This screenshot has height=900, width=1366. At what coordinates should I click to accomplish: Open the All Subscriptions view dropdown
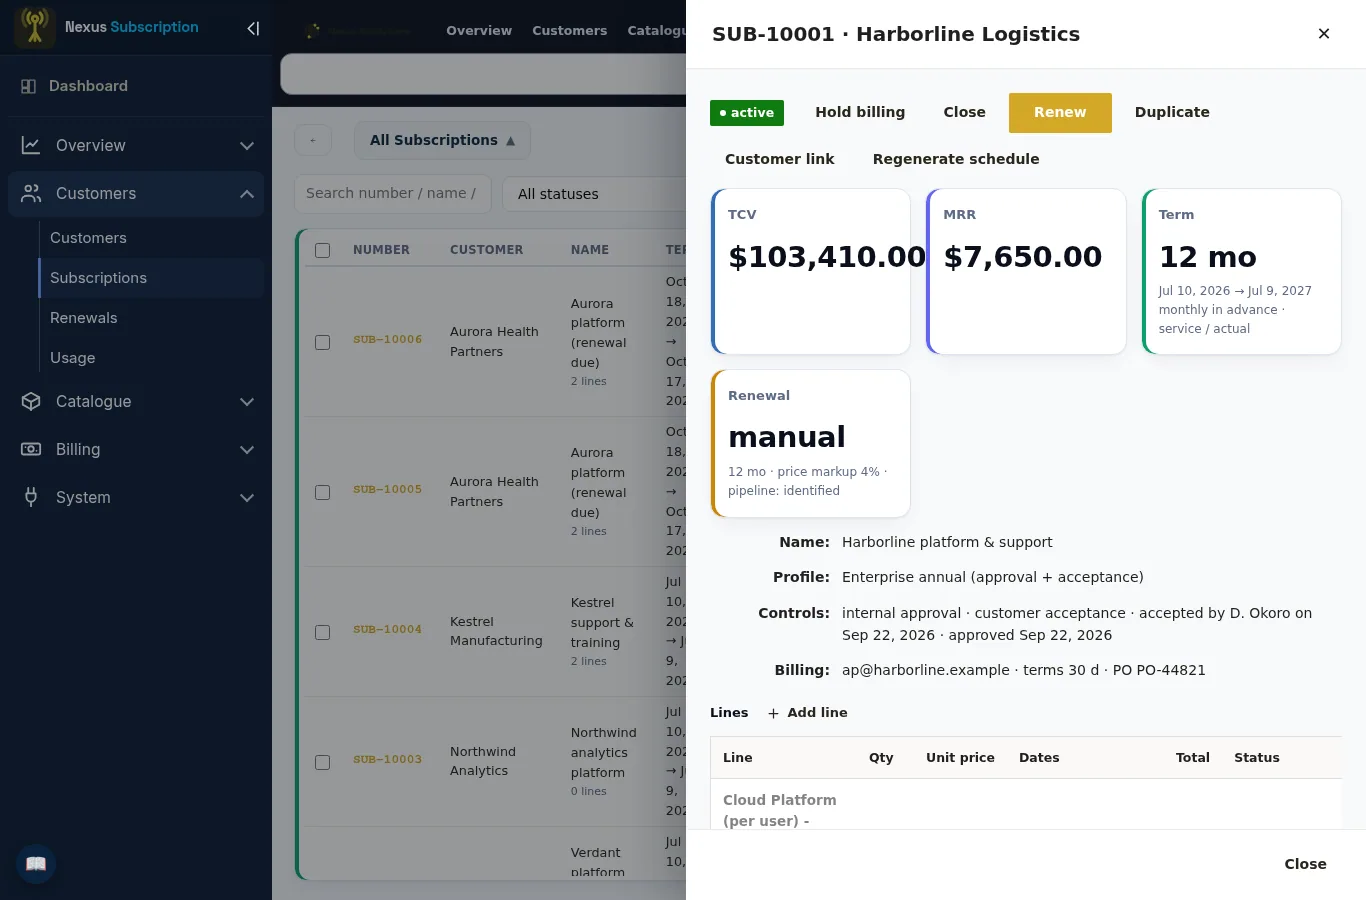point(442,141)
